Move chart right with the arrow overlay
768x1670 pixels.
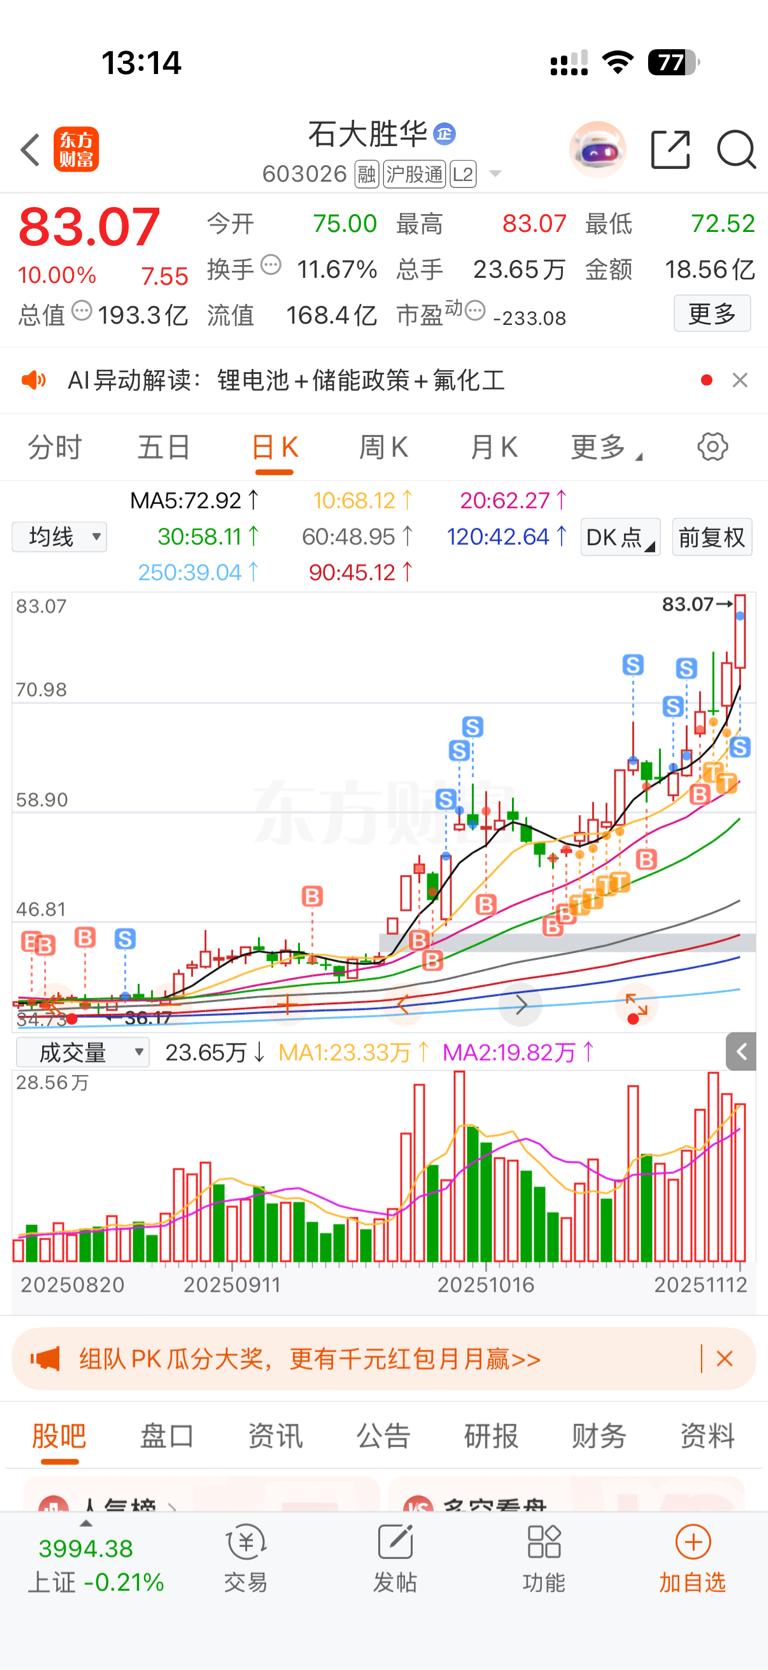pyautogui.click(x=521, y=1004)
